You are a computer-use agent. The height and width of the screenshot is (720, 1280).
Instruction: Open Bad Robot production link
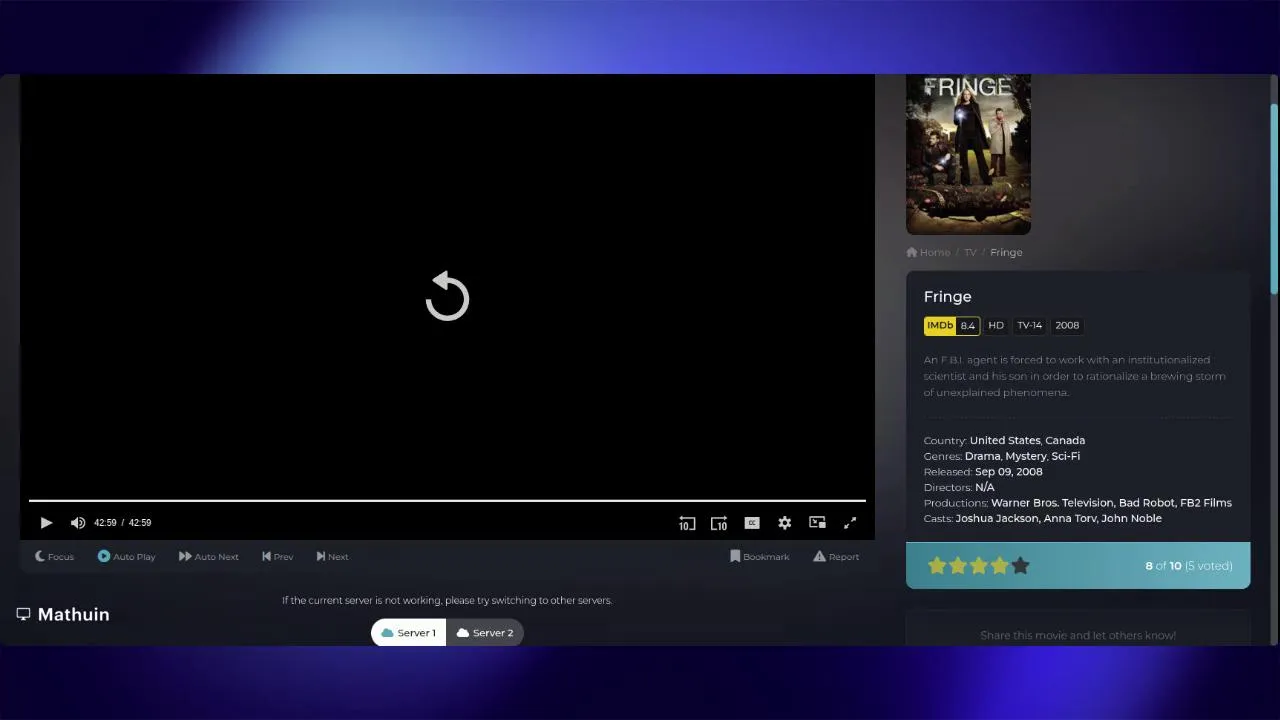pos(1147,503)
